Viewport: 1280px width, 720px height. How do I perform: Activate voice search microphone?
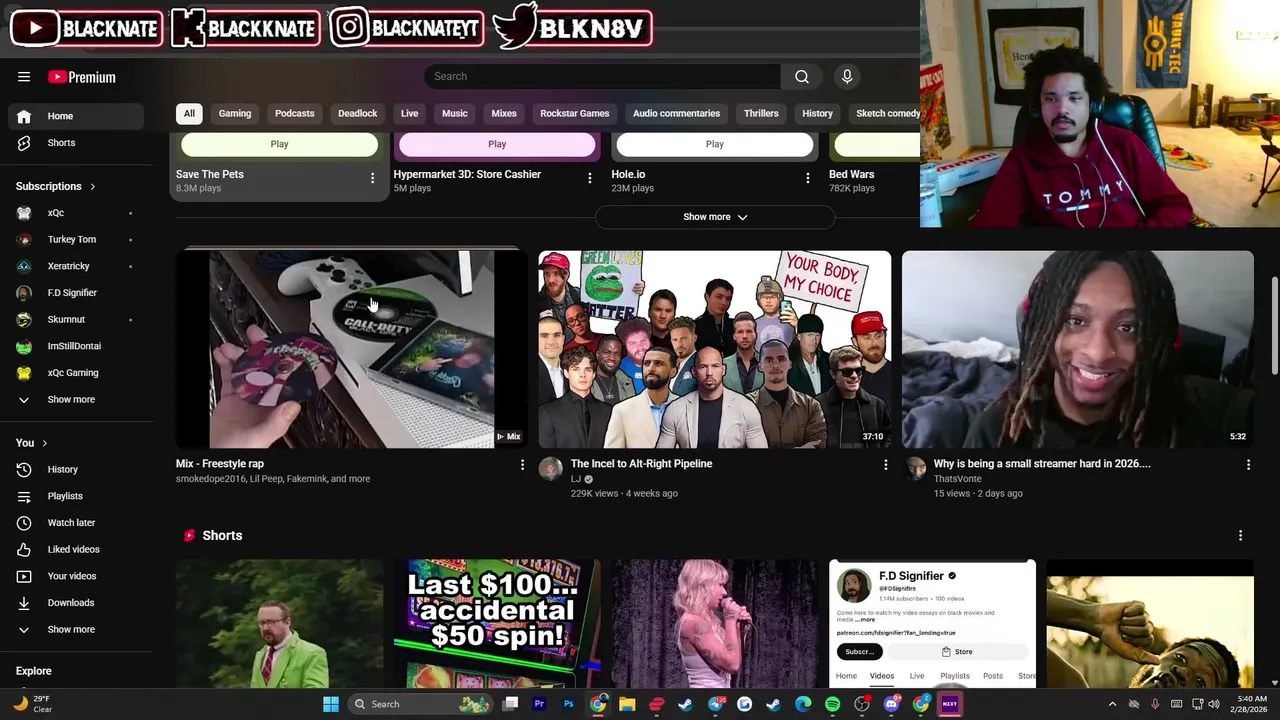click(847, 77)
